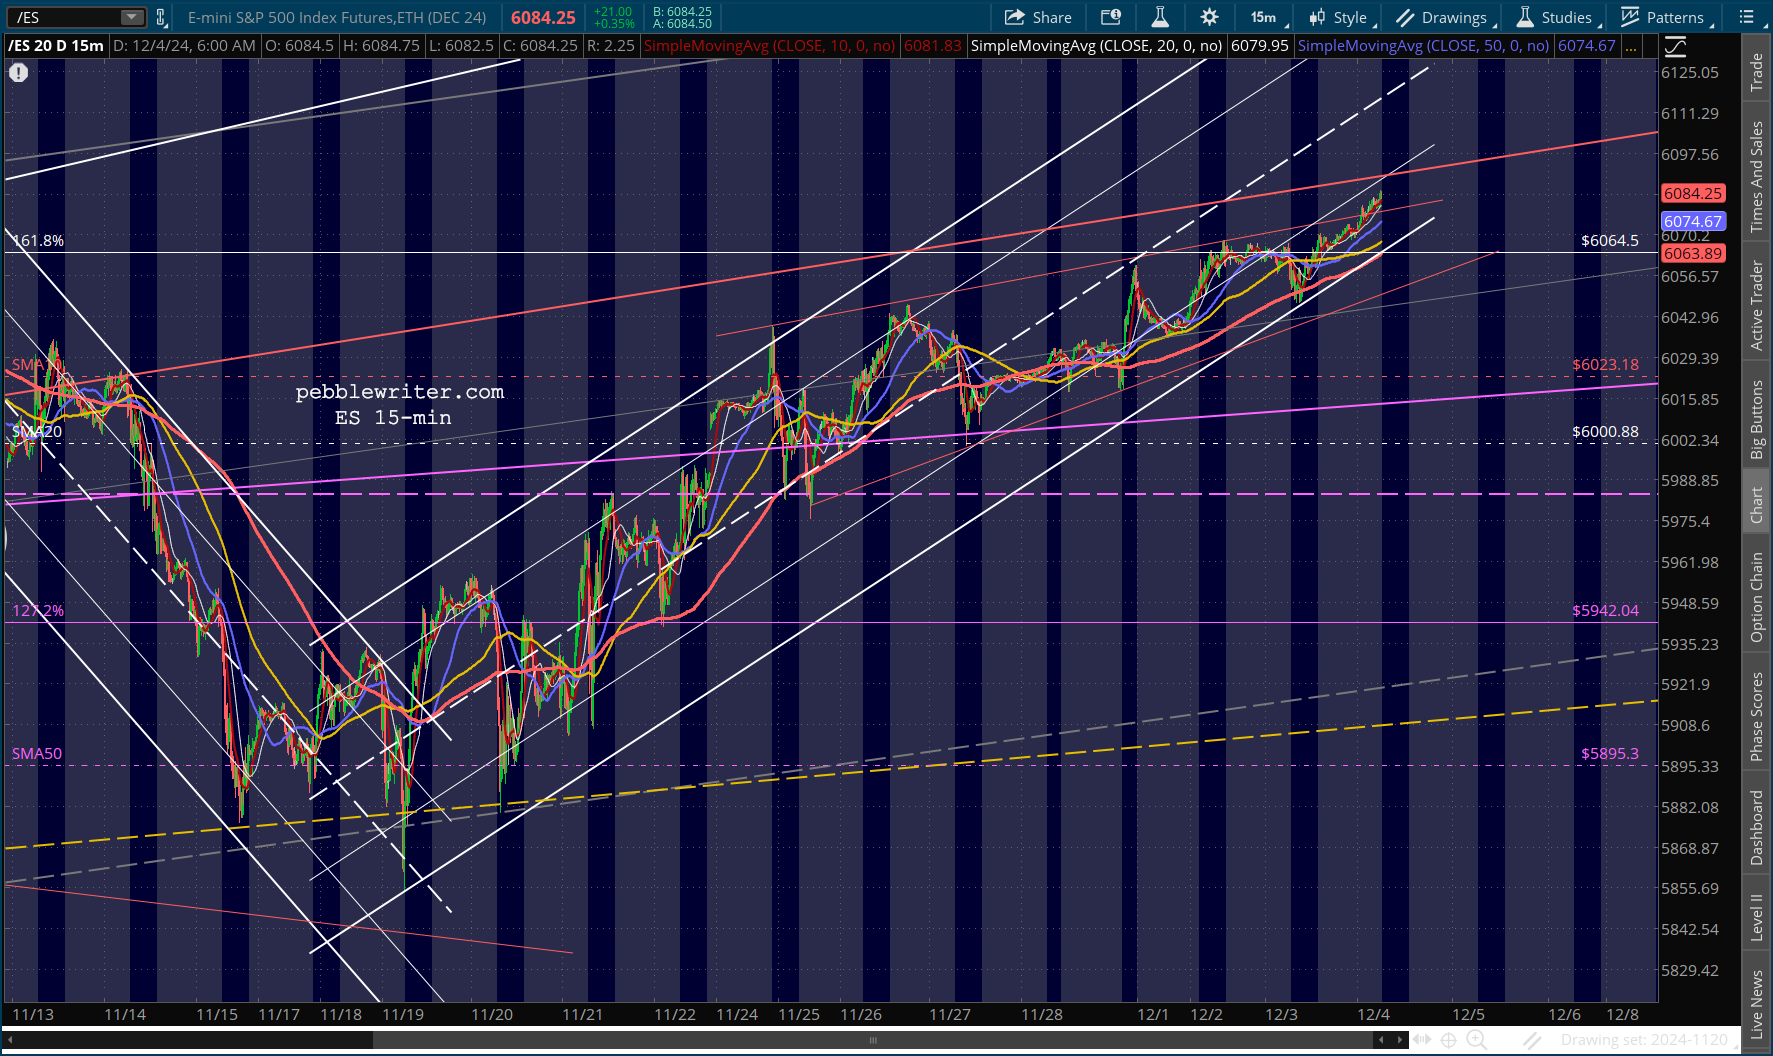Expand the ellipsis for more studies
Image resolution: width=1773 pixels, height=1056 pixels.
1631,46
